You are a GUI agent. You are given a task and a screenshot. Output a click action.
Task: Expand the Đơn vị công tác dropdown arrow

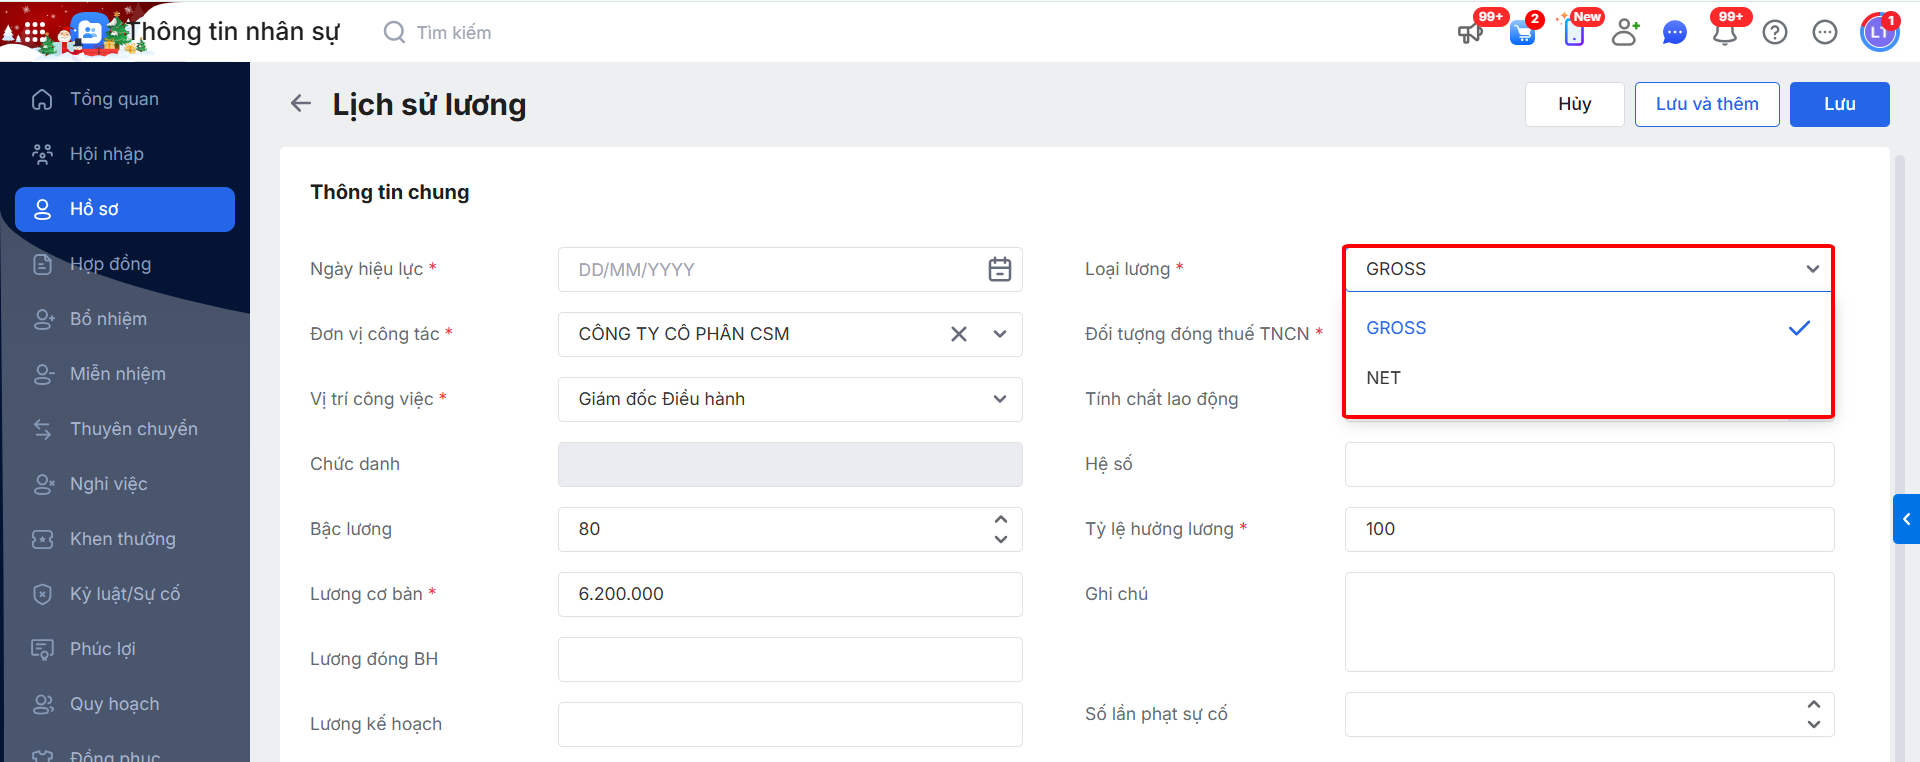pos(999,334)
